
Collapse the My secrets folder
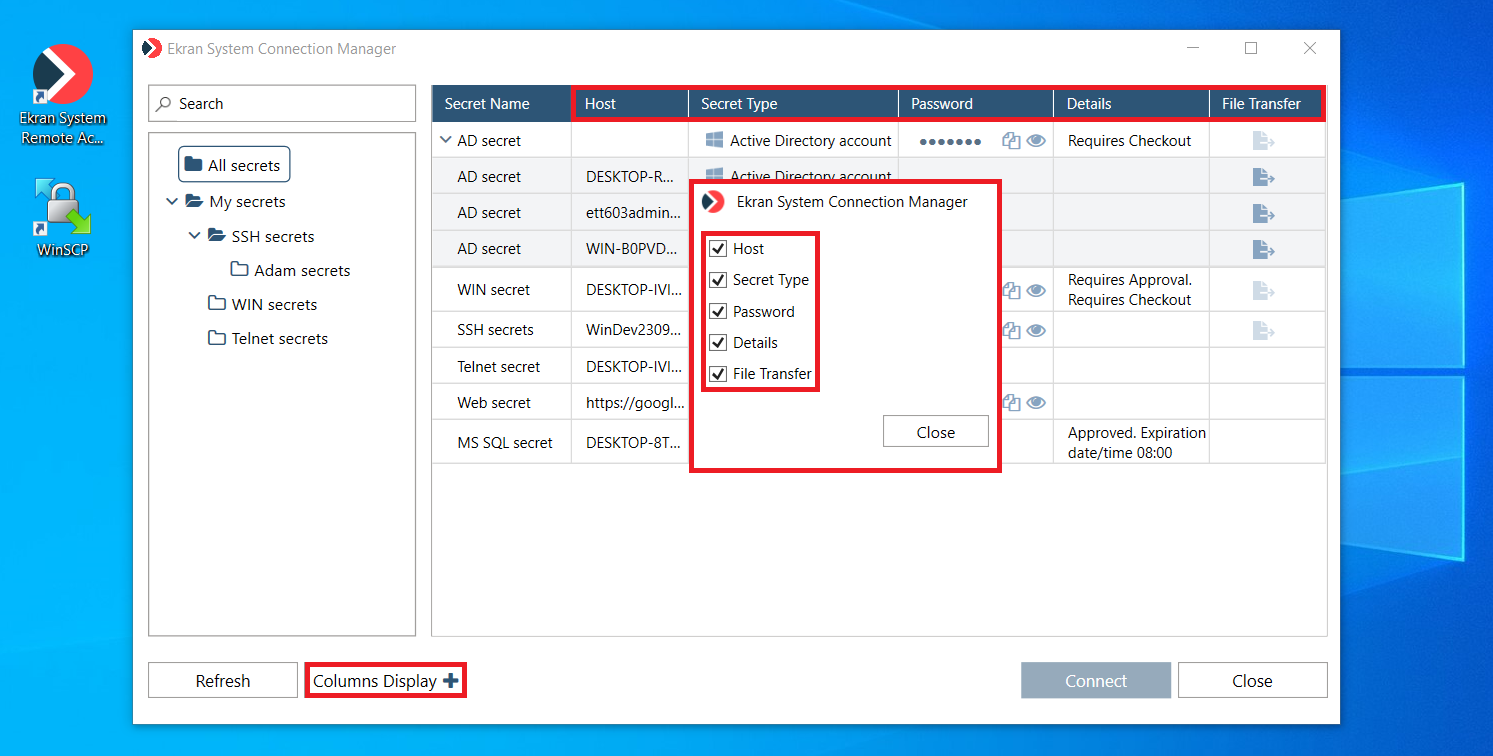tap(172, 202)
